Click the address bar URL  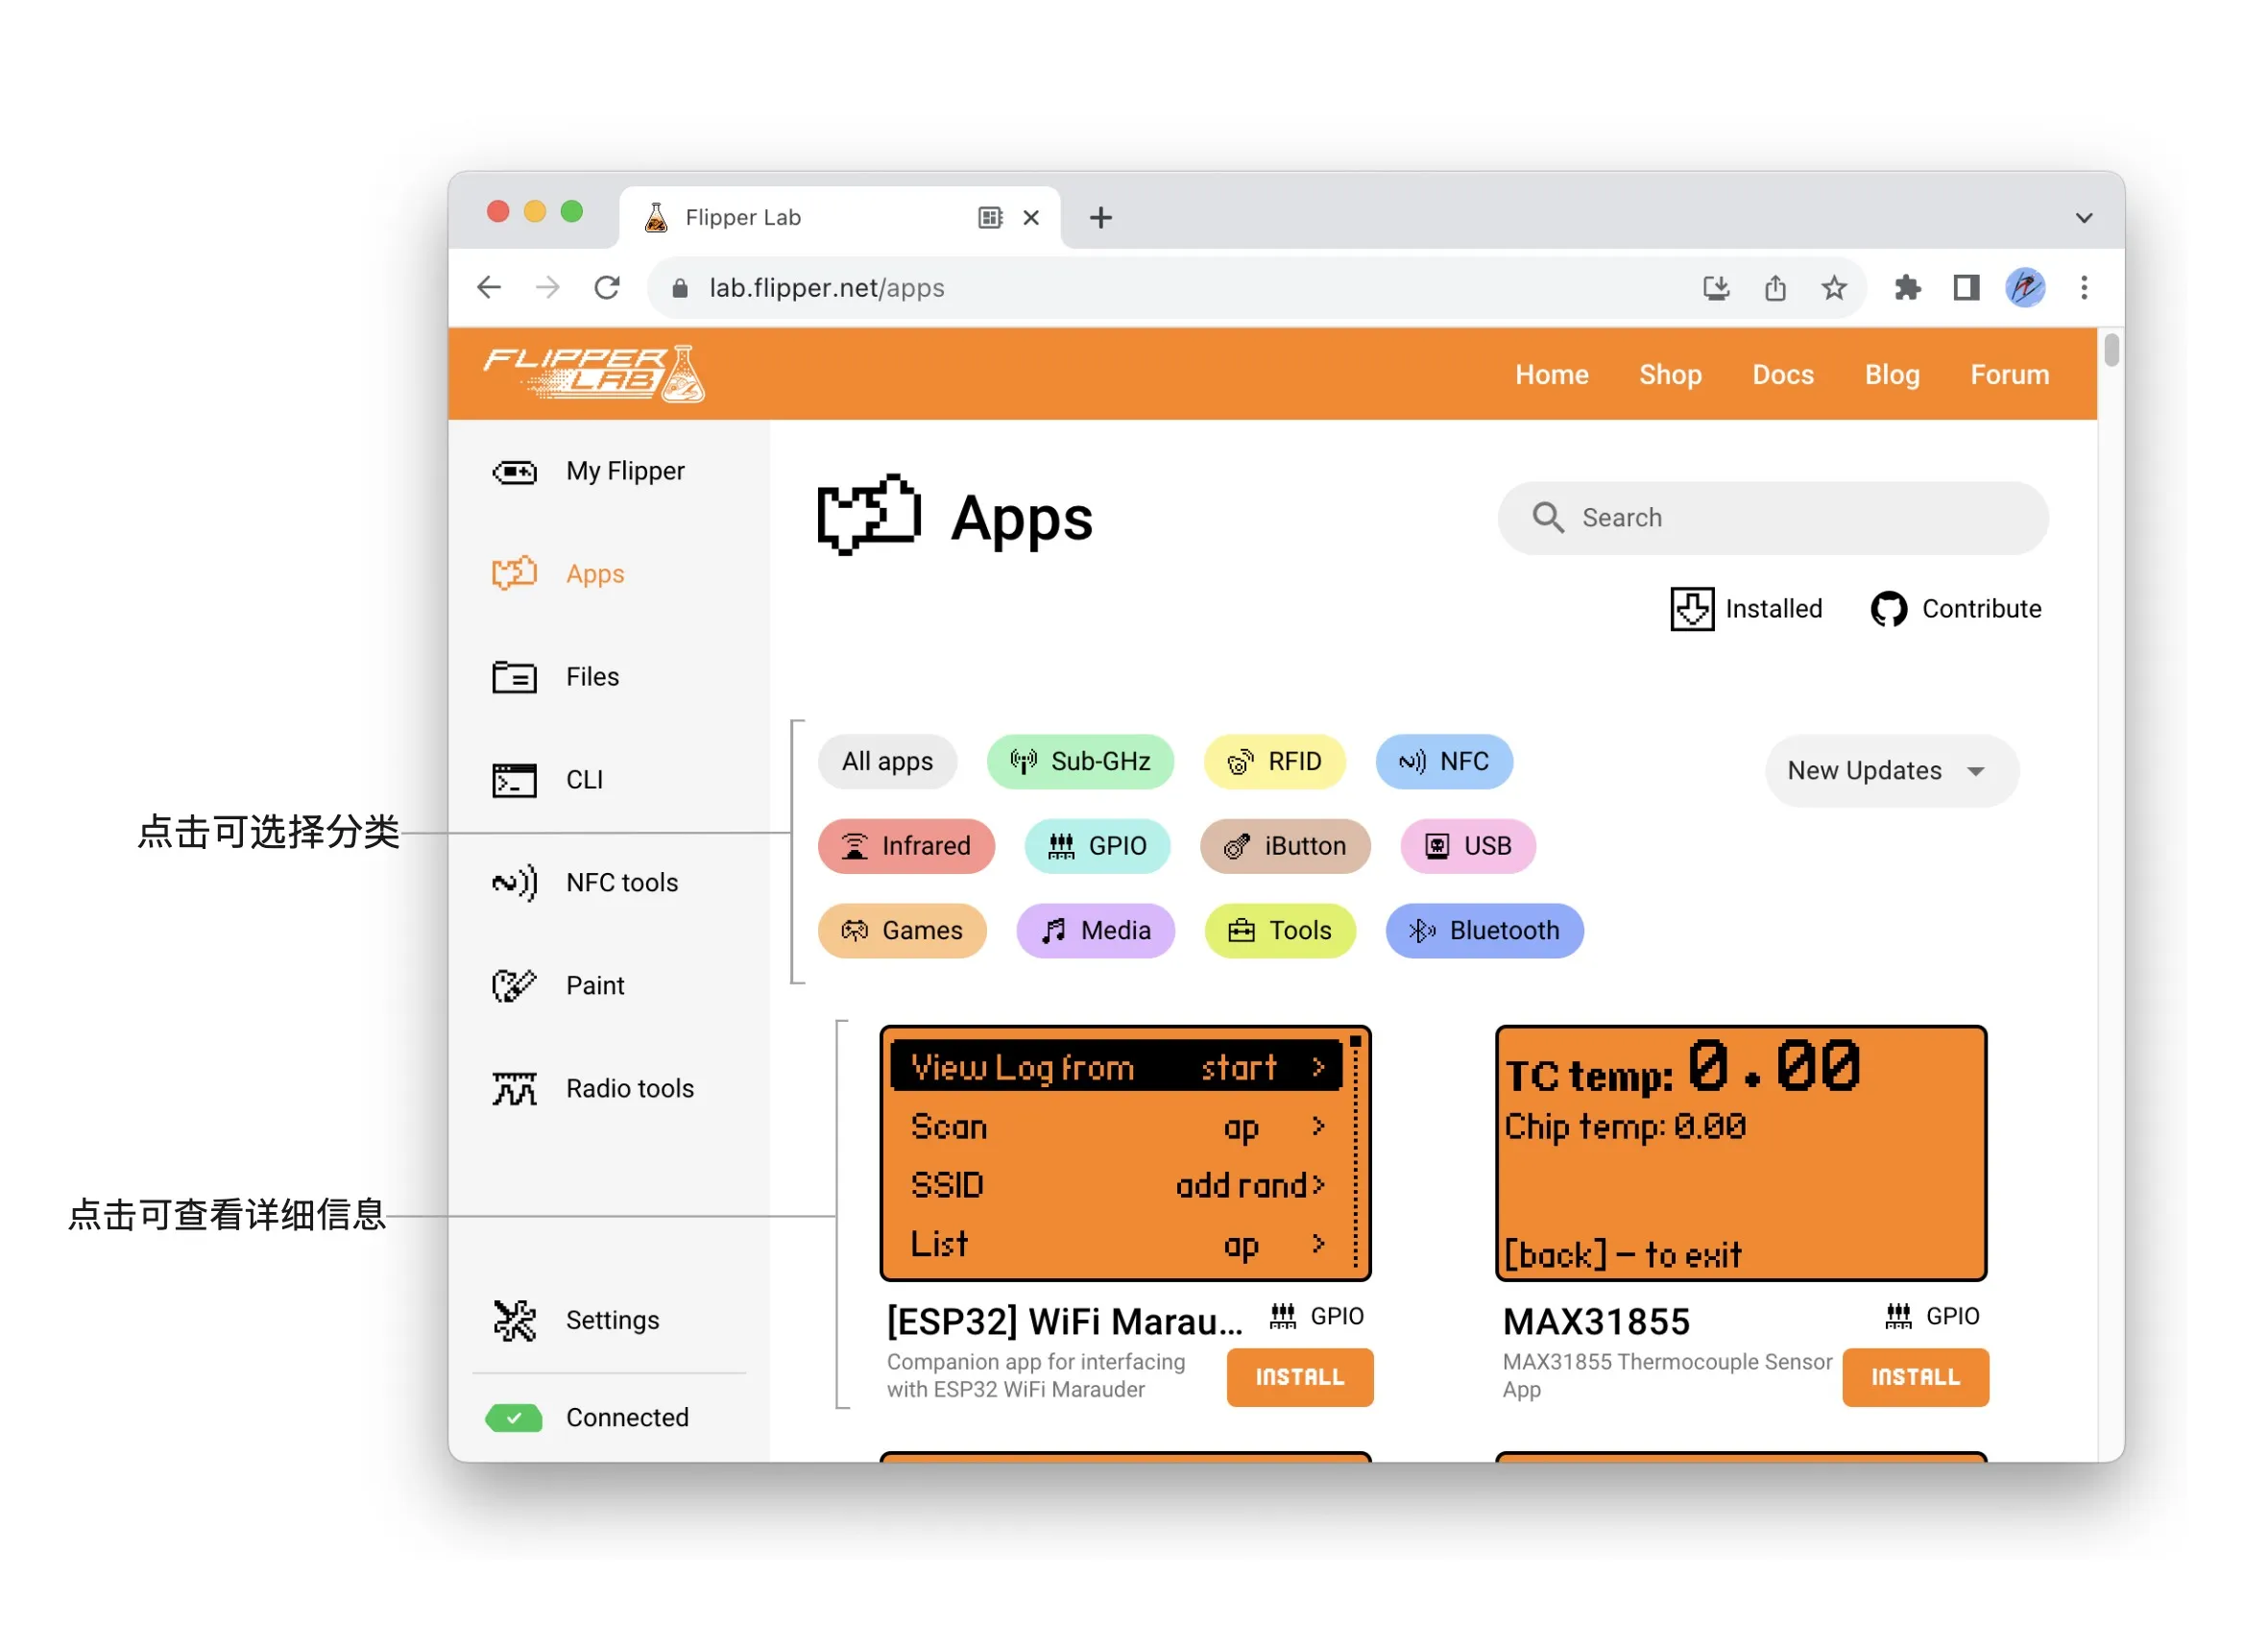pyautogui.click(x=827, y=288)
